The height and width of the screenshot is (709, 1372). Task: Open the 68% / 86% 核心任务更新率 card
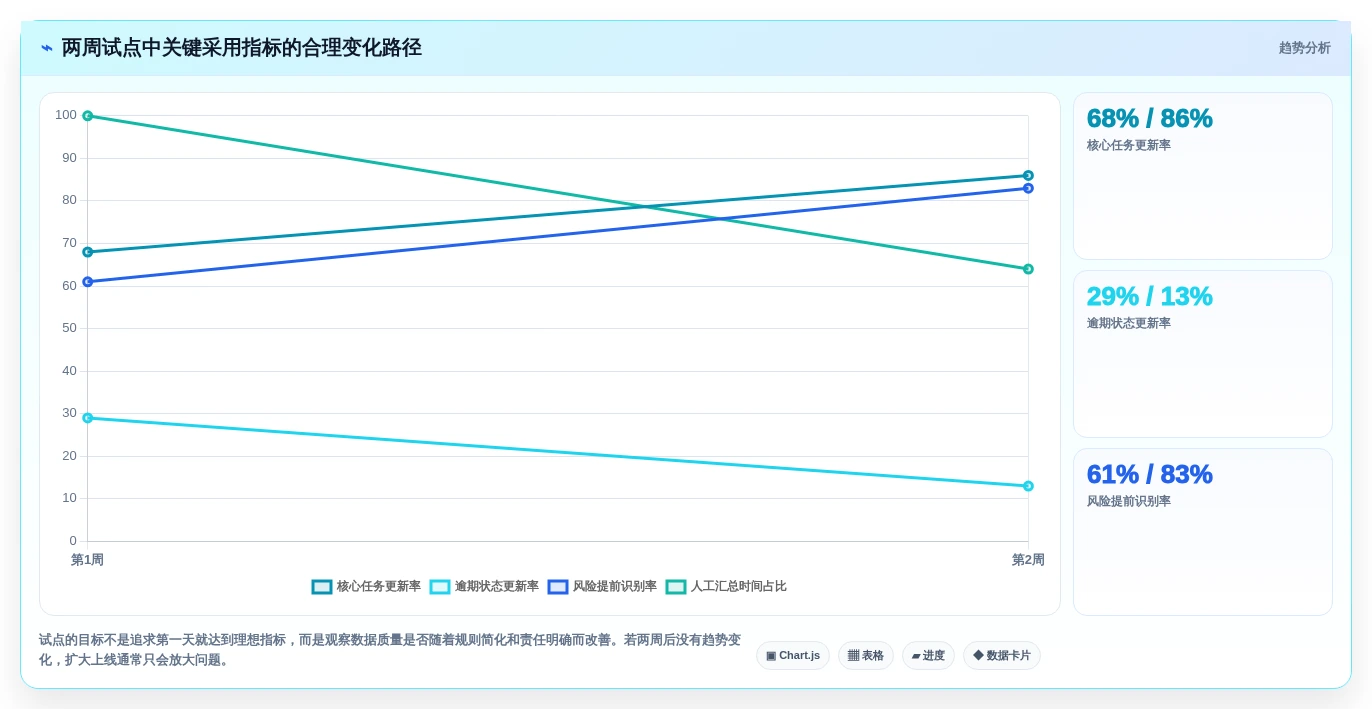[x=1203, y=176]
